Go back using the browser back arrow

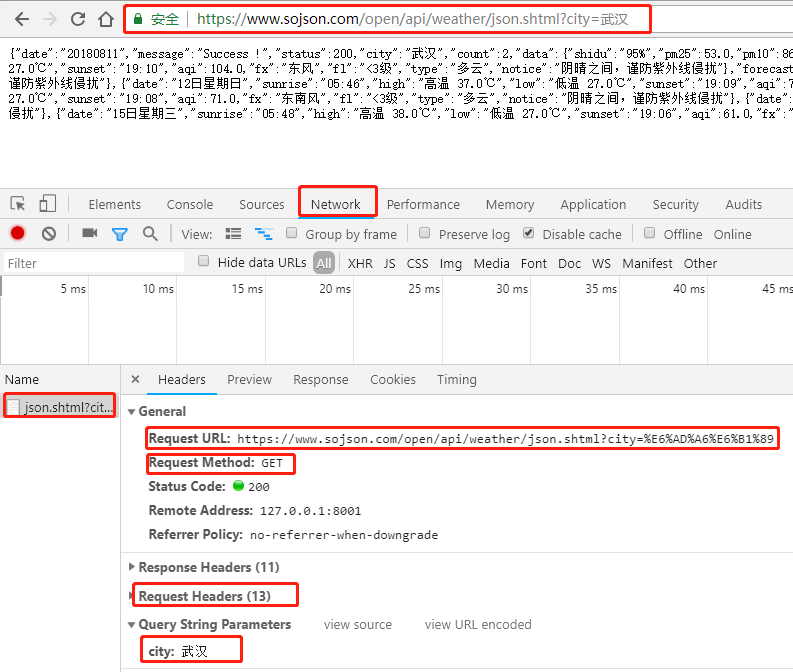point(22,19)
